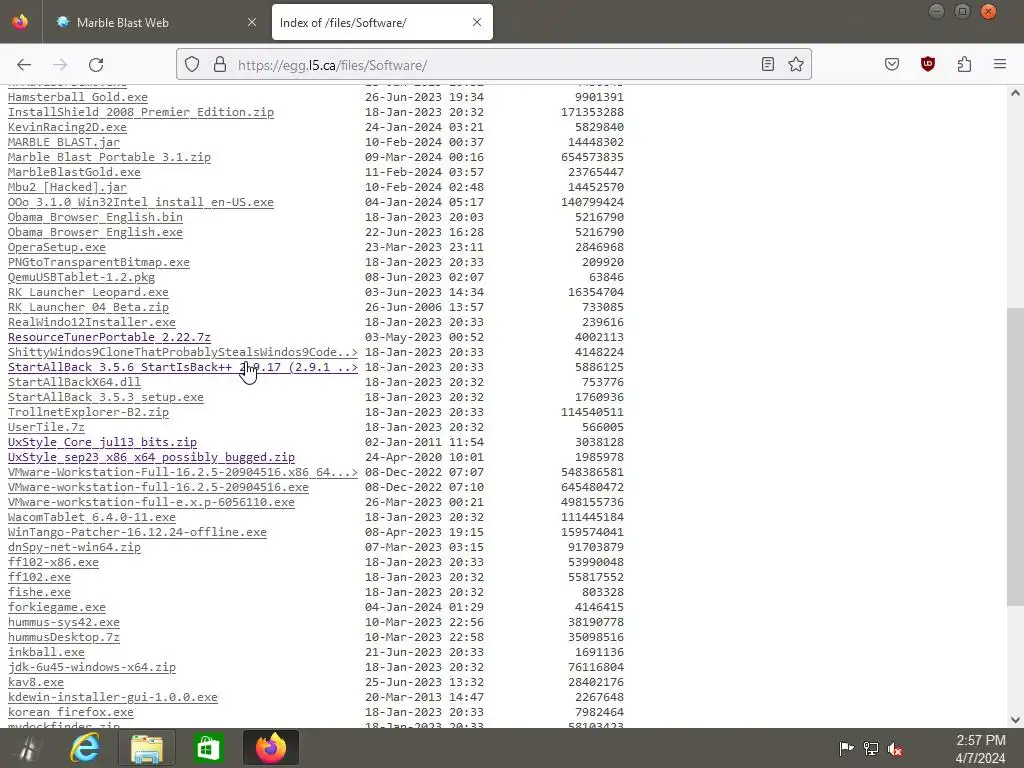Click RK_Launcher_04_Beta.zip link
Viewport: 1024px width, 768px height.
pyautogui.click(x=88, y=308)
